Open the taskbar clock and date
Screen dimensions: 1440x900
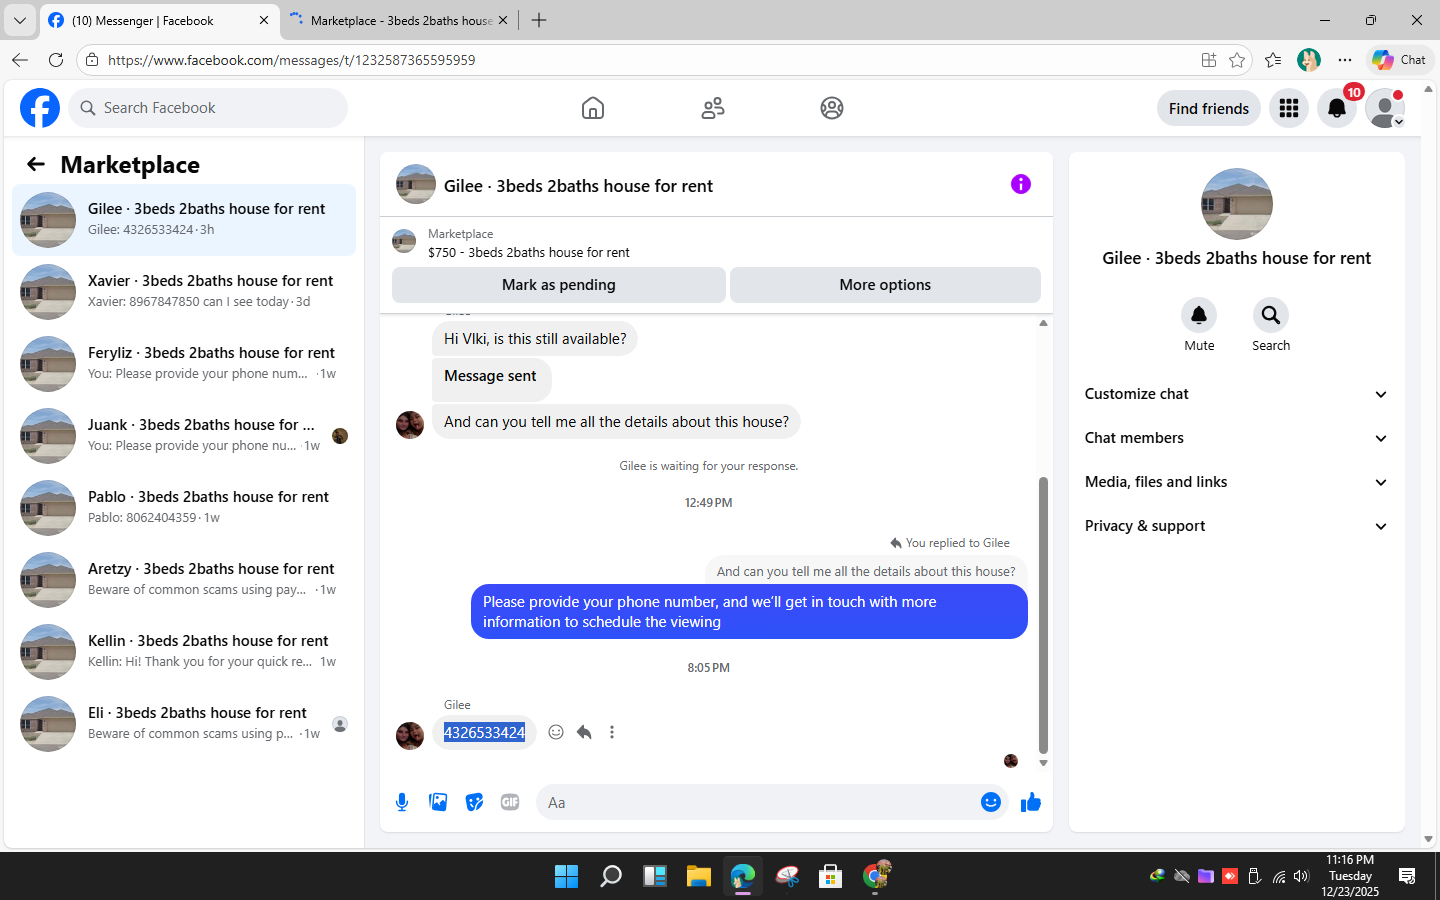[x=1350, y=876]
